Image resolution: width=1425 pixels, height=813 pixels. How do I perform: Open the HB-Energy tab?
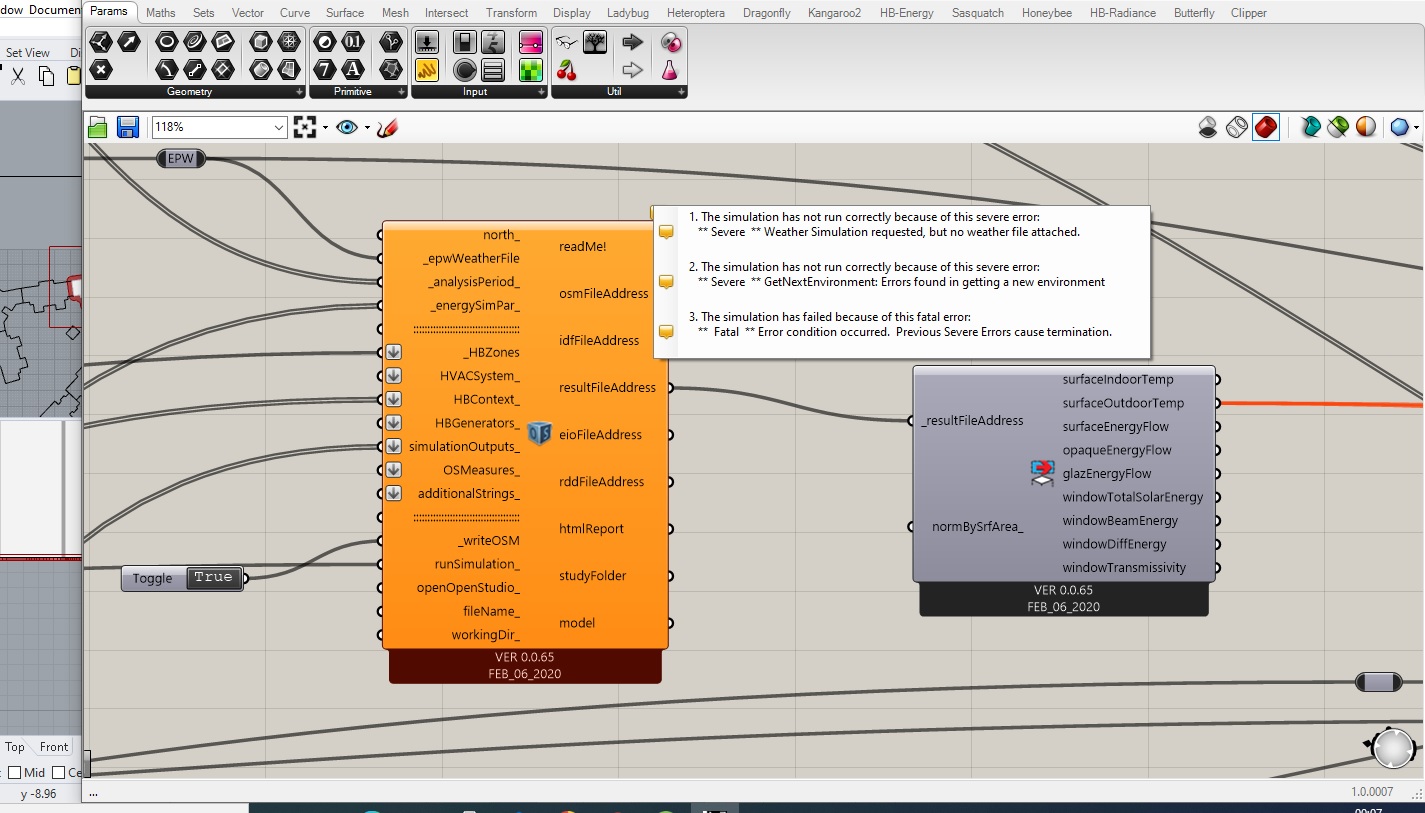pos(906,13)
